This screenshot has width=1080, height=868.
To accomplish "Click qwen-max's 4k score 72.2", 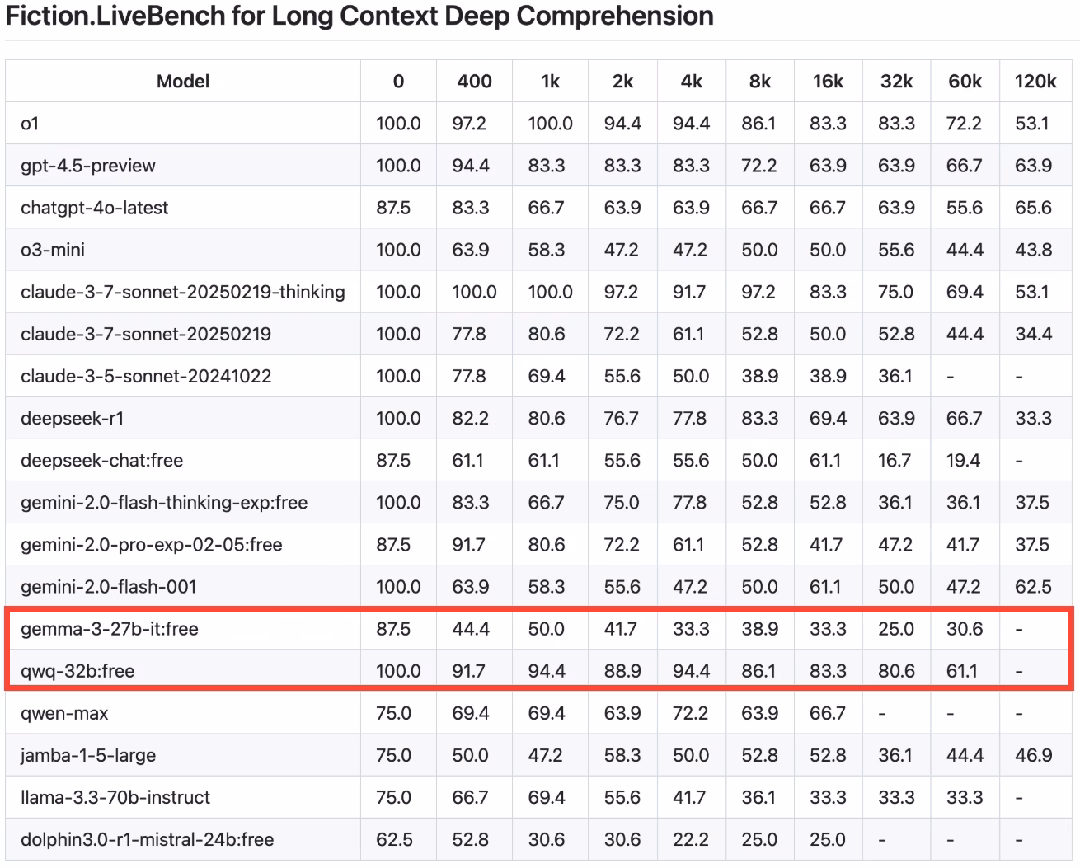I will (691, 714).
